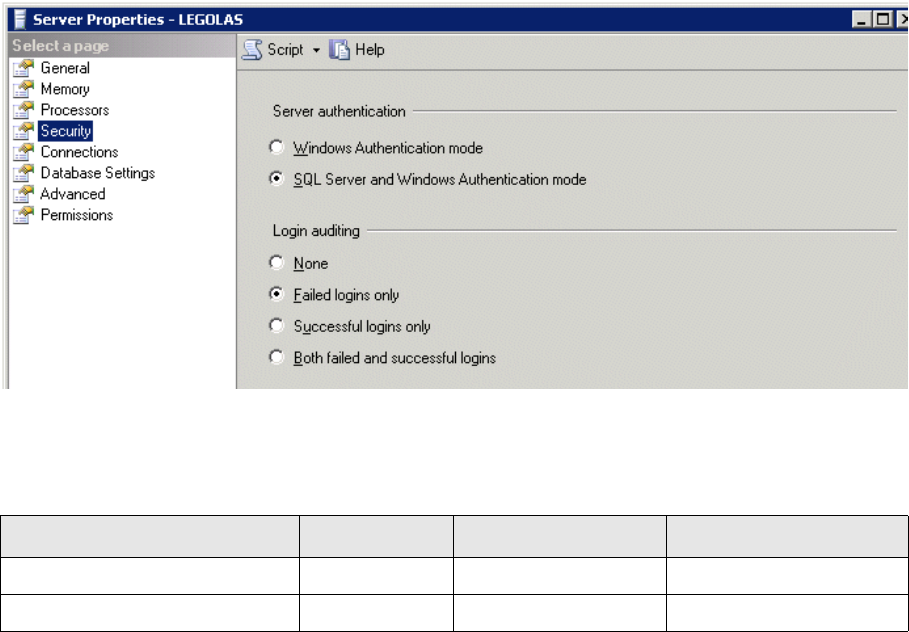Click the Connections page icon
The width and height of the screenshot is (909, 632).
[x=23, y=152]
